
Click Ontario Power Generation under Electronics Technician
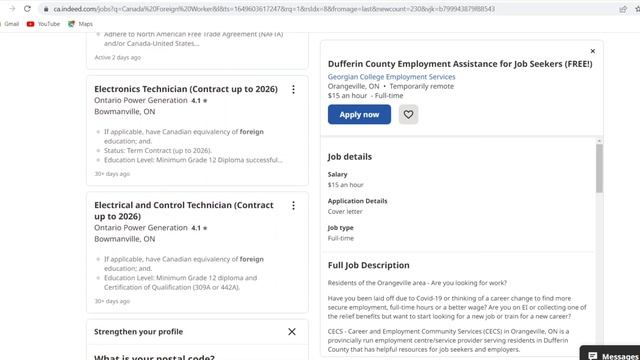(141, 100)
